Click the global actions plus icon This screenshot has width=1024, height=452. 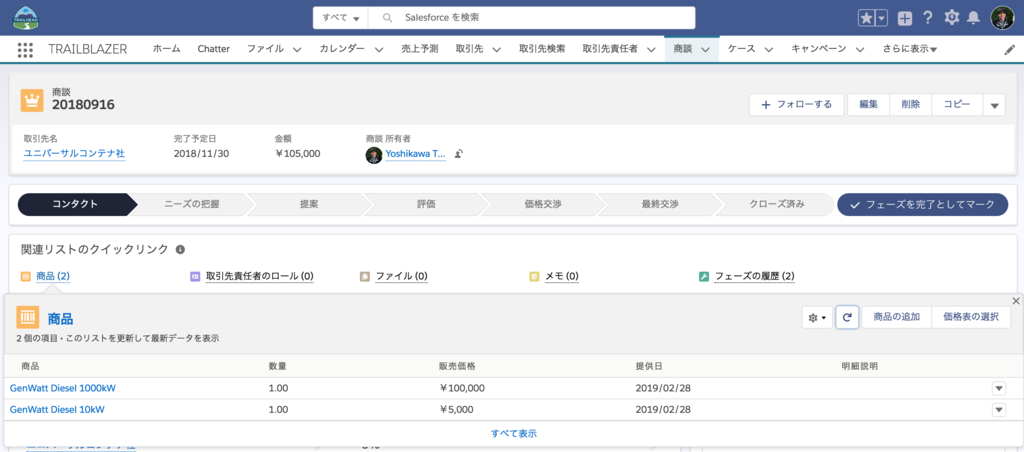905,18
